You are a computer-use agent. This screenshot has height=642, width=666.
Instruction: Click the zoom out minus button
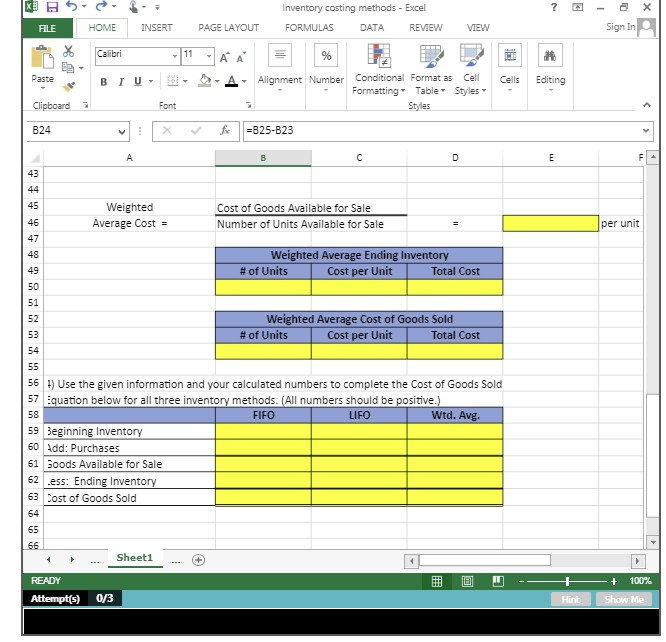point(522,581)
